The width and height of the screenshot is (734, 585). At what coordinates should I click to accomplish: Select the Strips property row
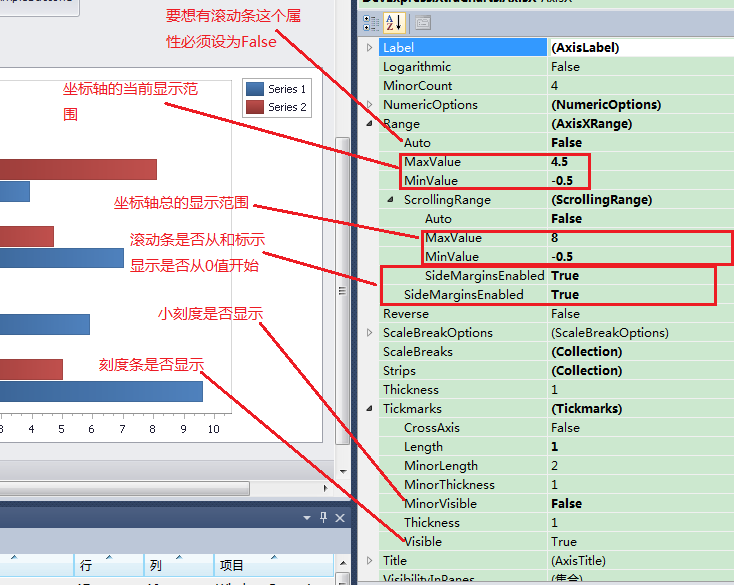[x=557, y=371]
